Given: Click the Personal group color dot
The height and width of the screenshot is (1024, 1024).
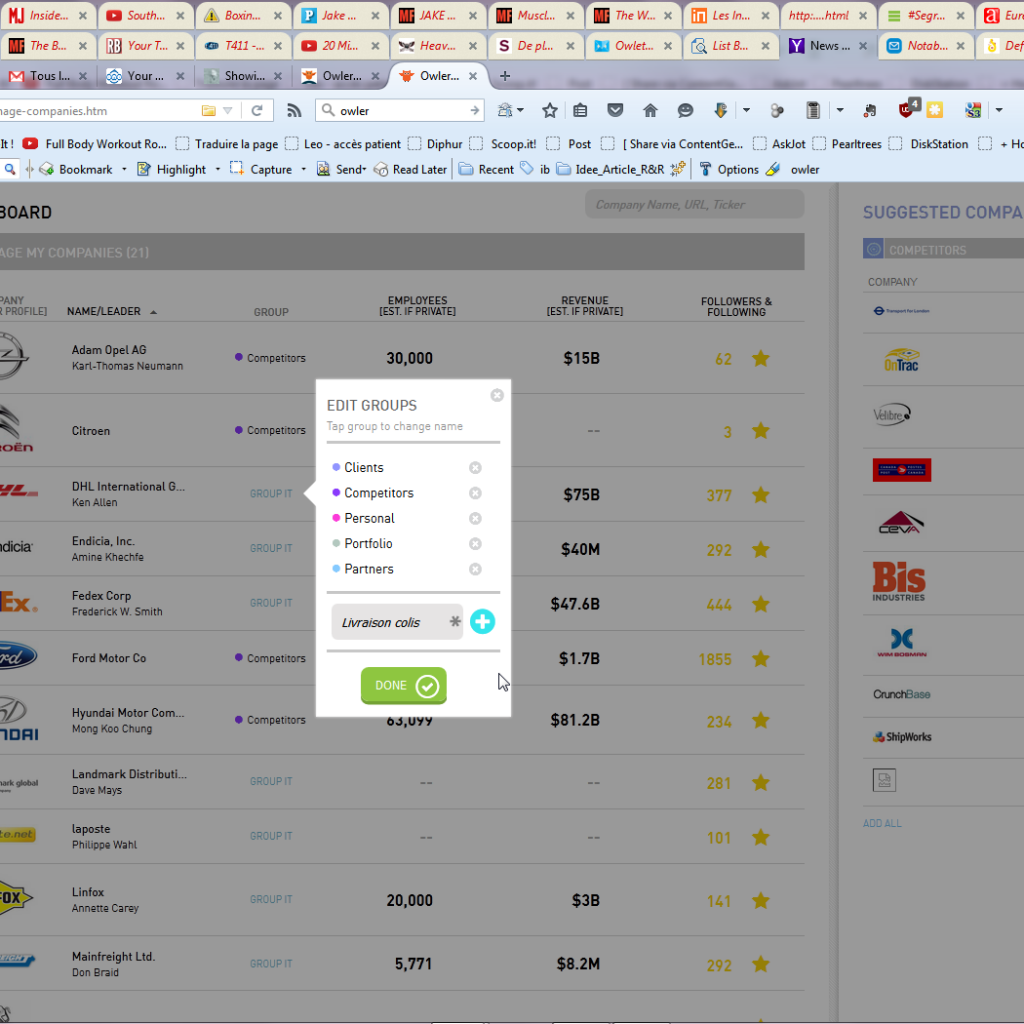Looking at the screenshot, I should coord(336,518).
